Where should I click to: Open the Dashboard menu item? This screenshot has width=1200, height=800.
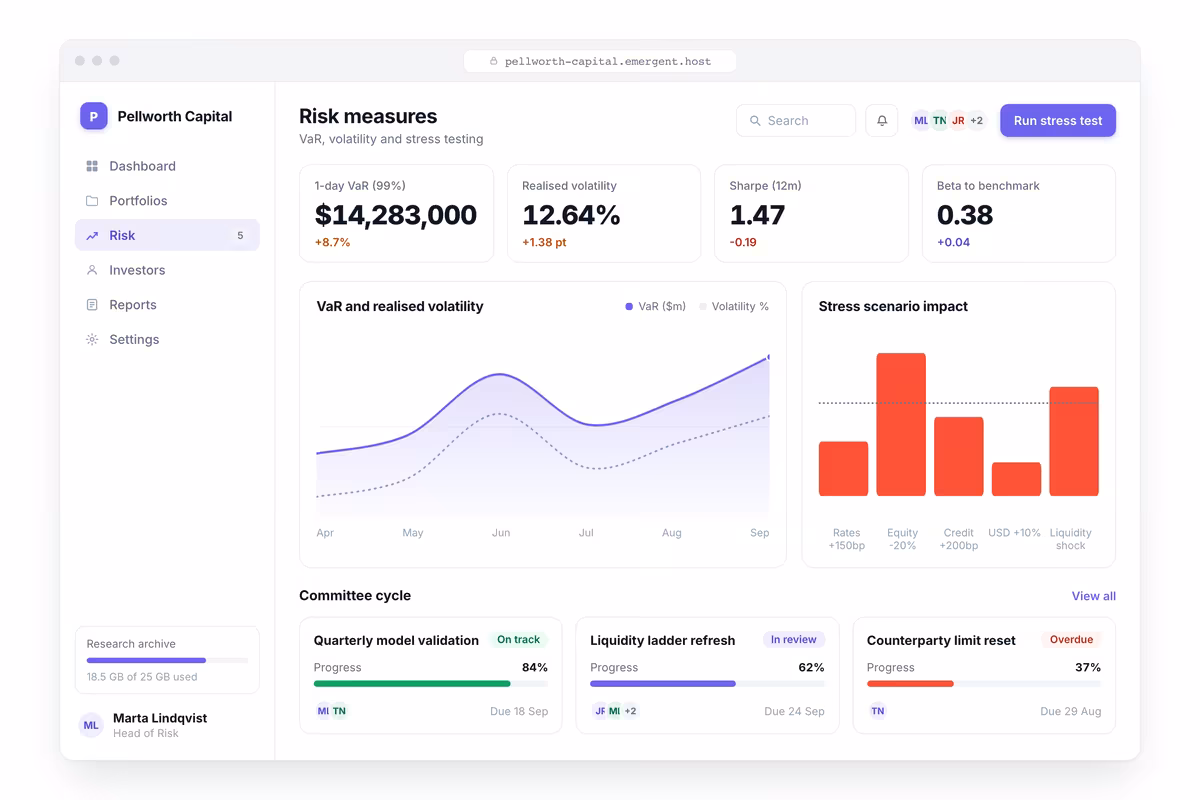coord(167,166)
